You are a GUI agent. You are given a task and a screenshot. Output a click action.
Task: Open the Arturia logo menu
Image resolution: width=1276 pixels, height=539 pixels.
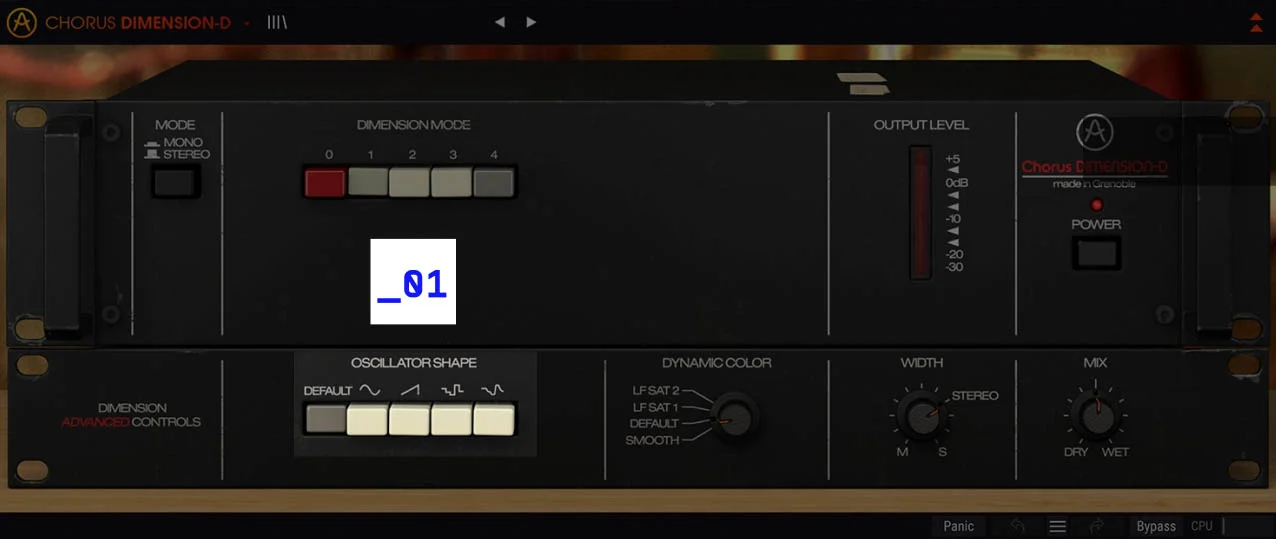coord(22,22)
